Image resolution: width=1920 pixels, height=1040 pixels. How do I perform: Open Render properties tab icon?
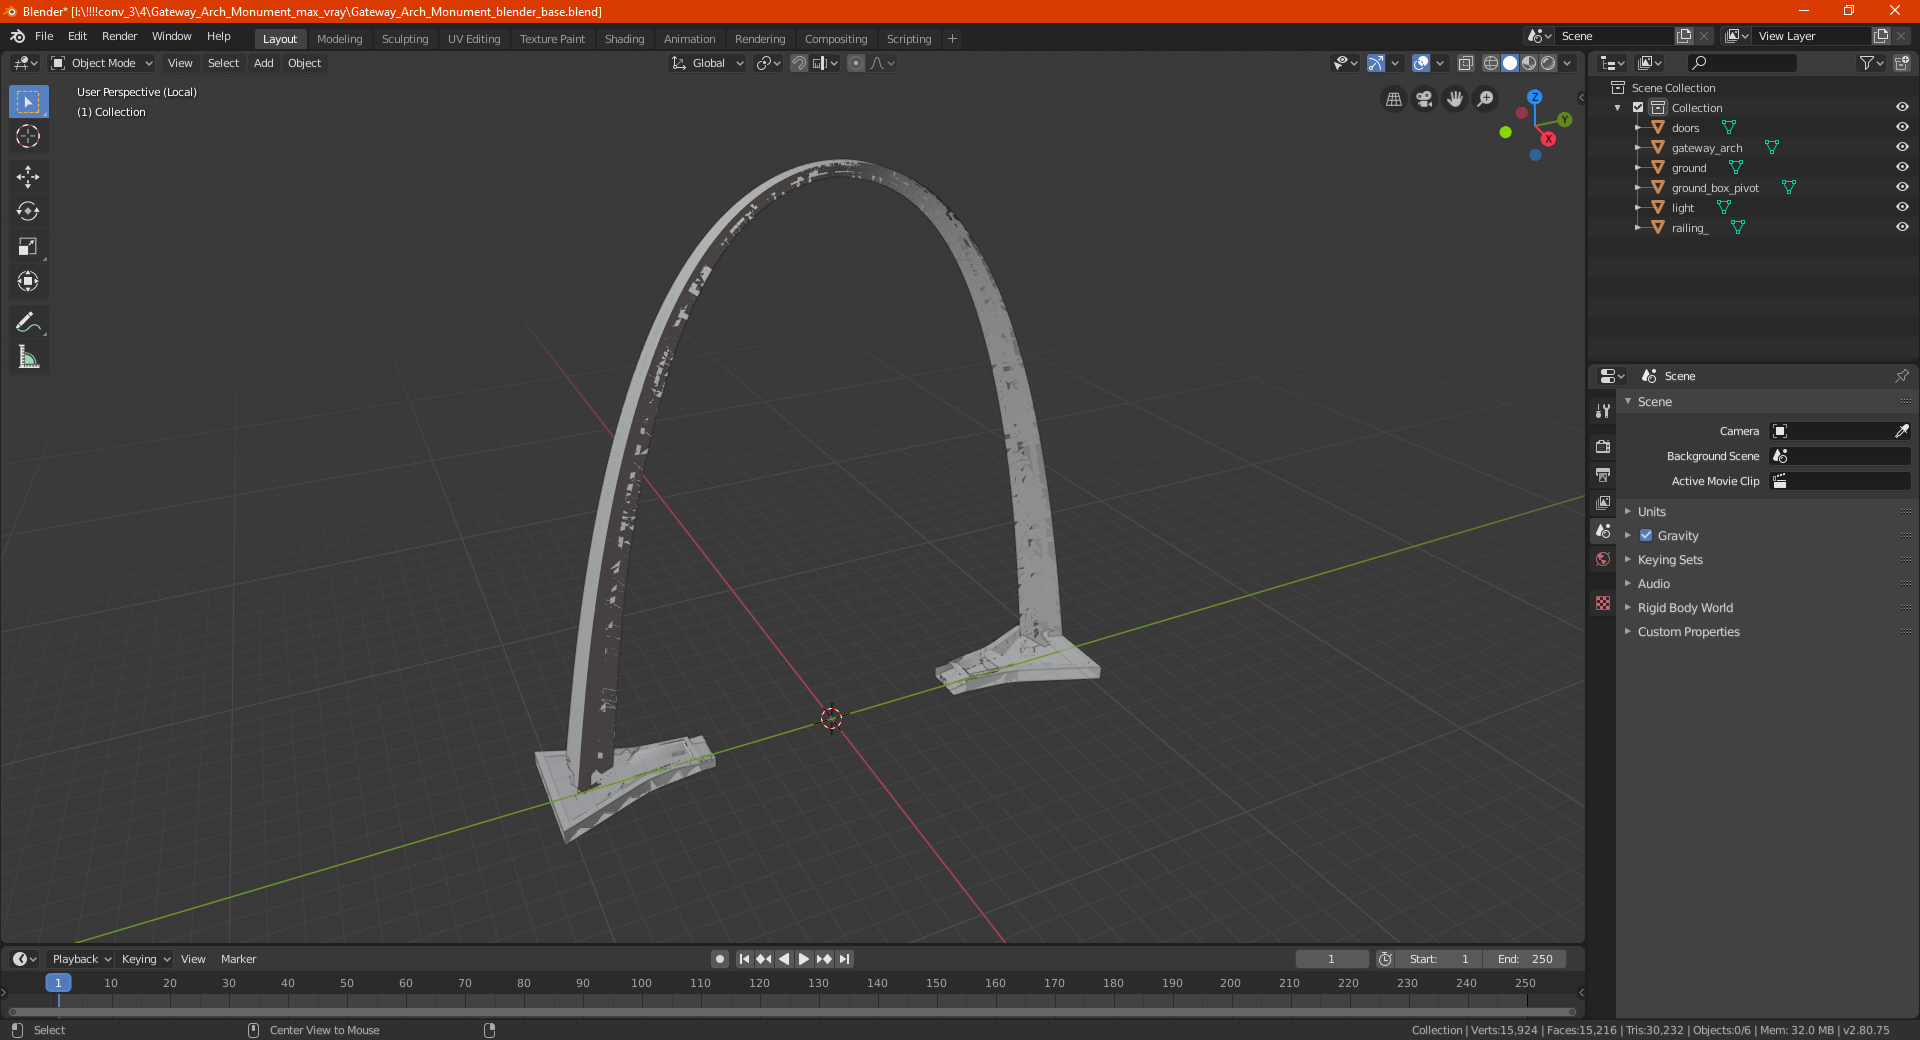coord(1603,446)
